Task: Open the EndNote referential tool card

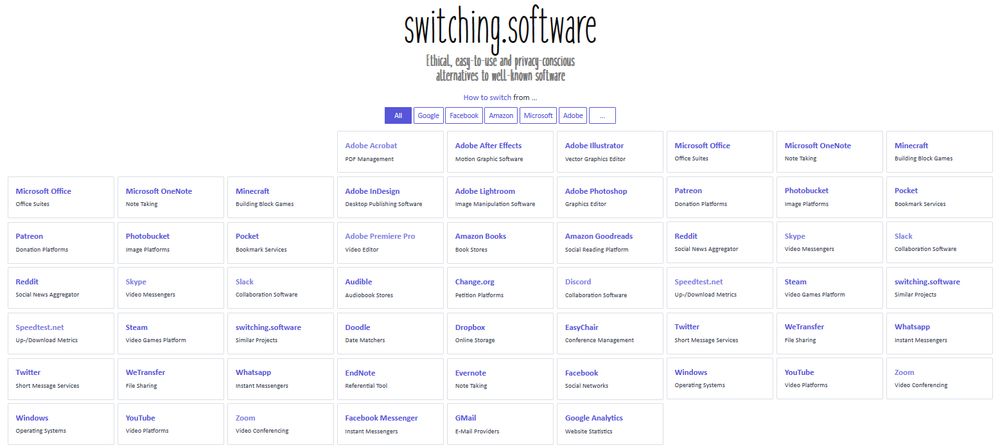Action: pyautogui.click(x=390, y=379)
